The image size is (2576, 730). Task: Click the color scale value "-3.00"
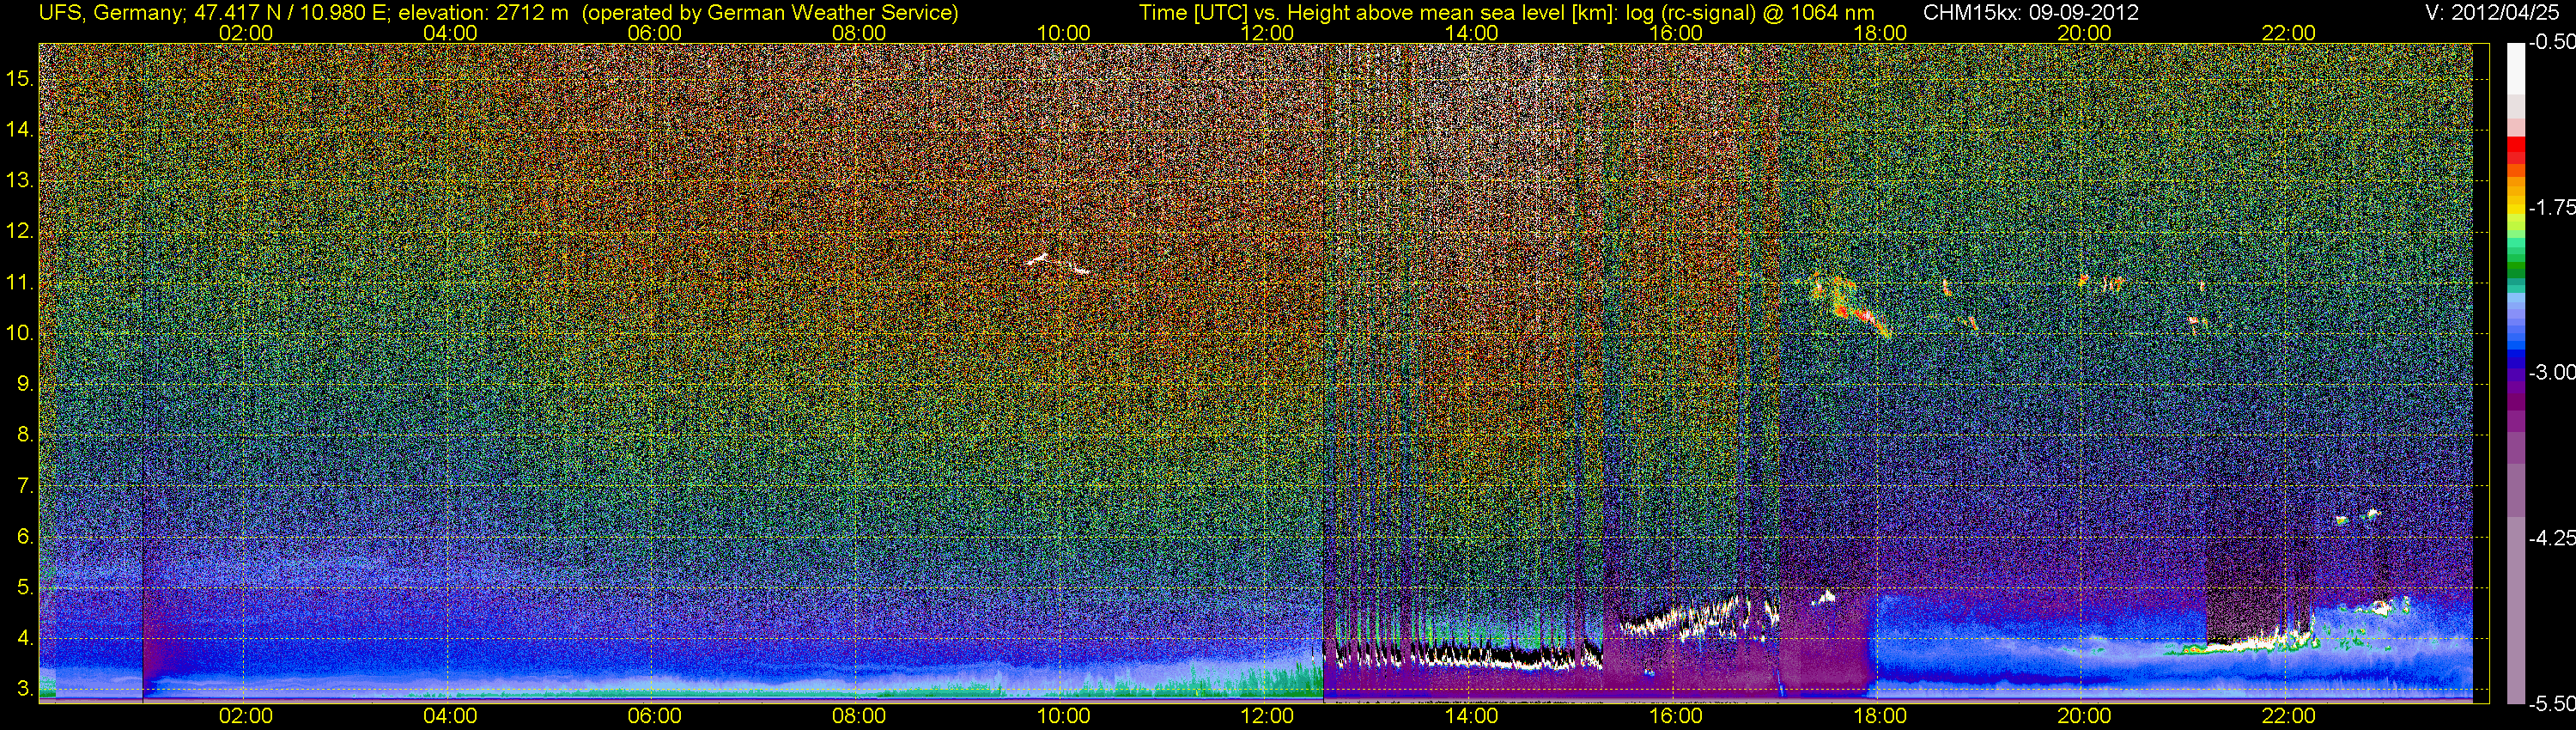tap(2551, 373)
